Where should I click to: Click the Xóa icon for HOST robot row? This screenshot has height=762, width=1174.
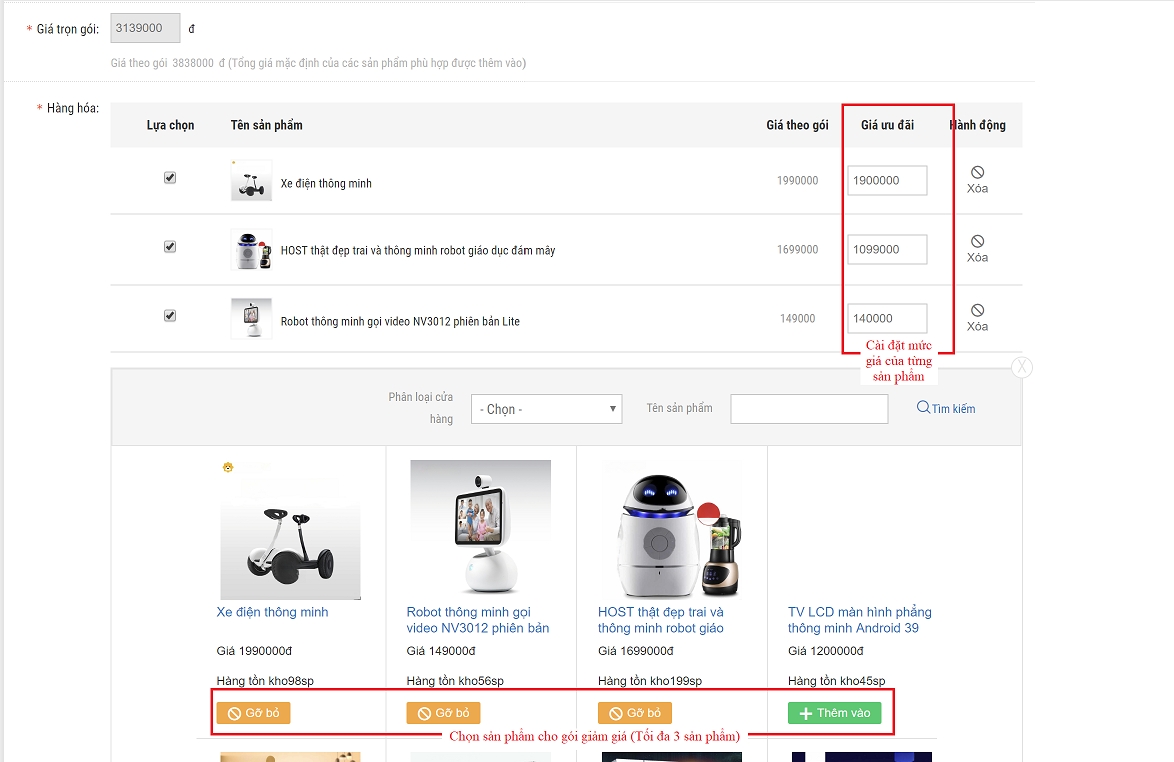(977, 242)
